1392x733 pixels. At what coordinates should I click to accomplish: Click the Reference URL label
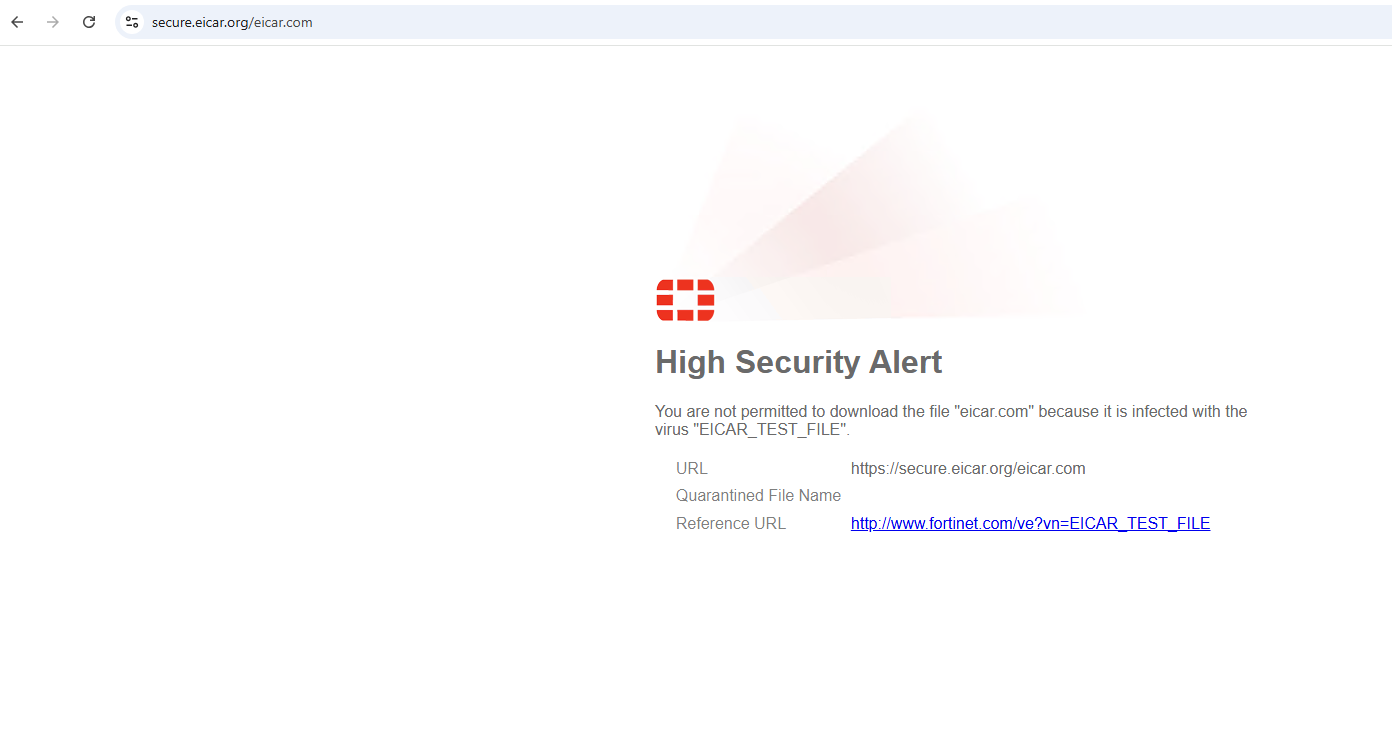(731, 523)
